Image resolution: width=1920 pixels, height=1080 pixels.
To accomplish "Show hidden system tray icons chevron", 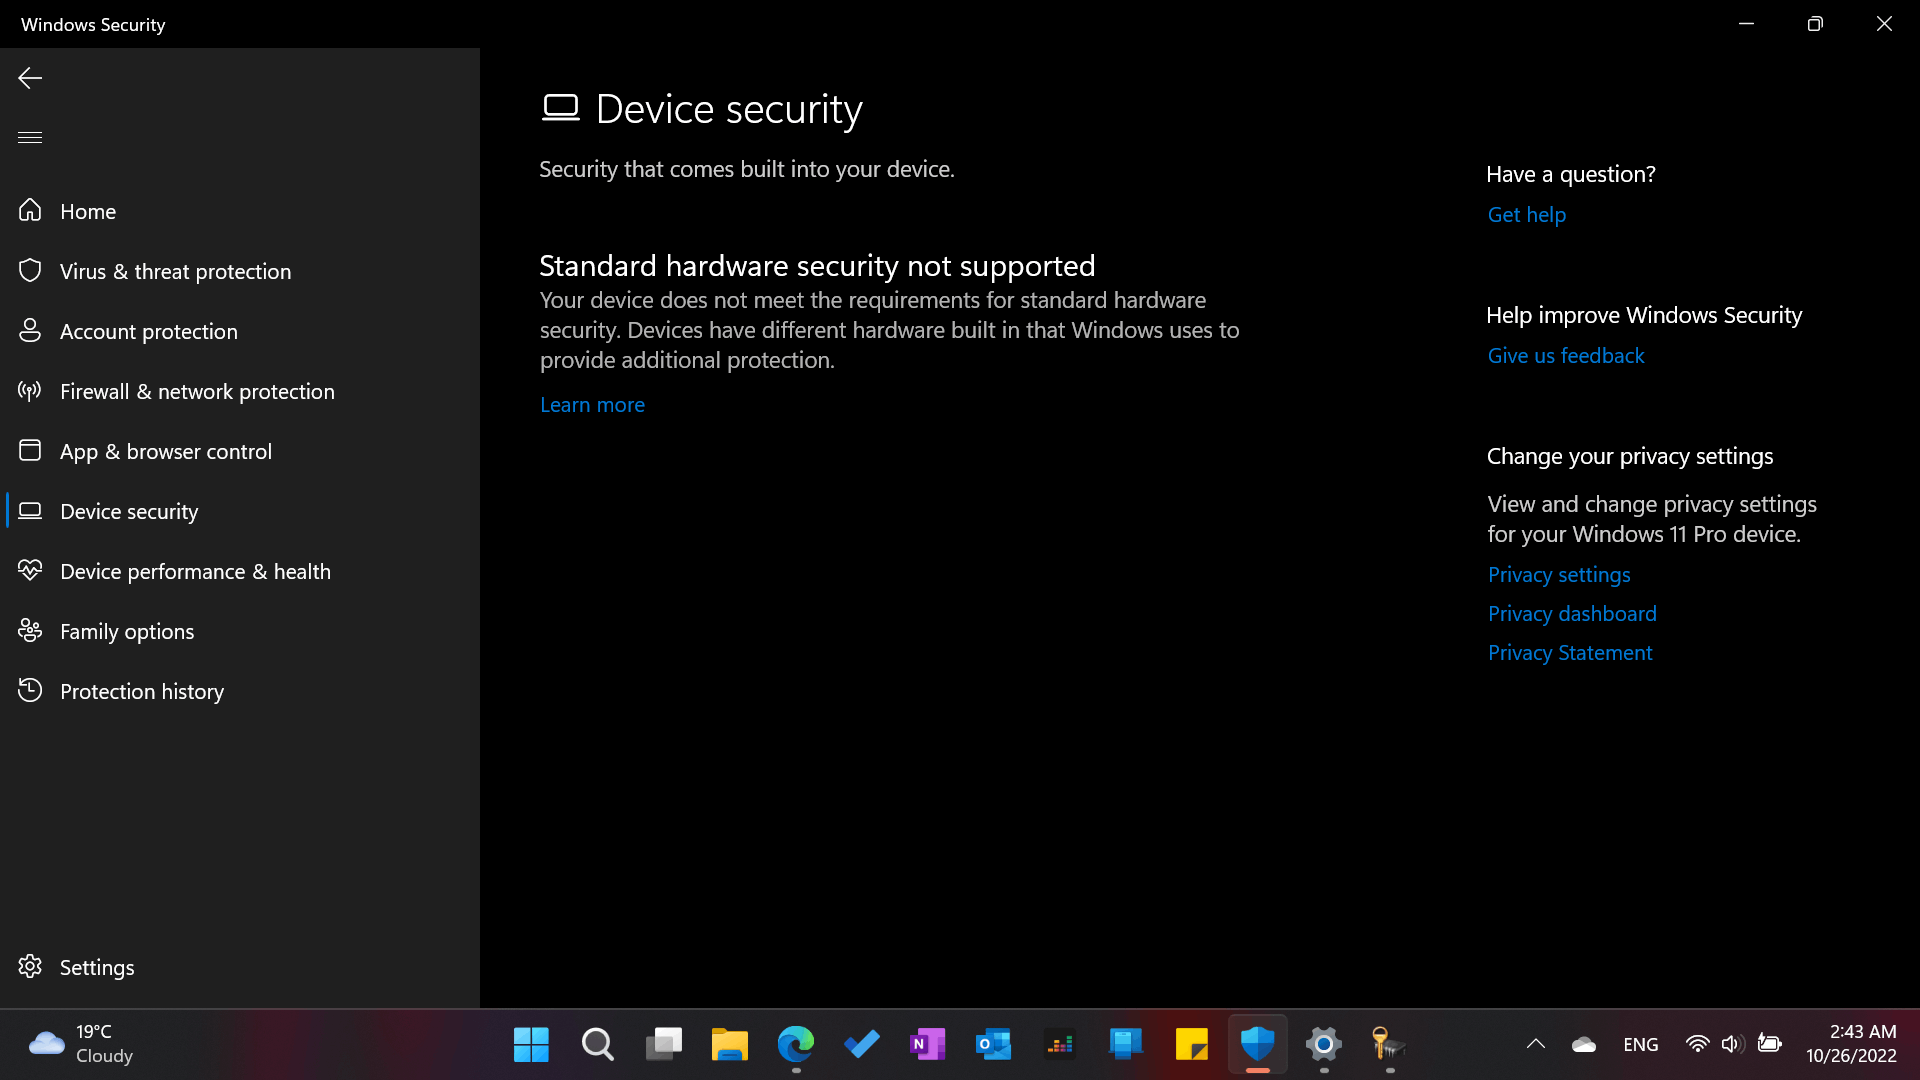I will click(x=1535, y=1044).
